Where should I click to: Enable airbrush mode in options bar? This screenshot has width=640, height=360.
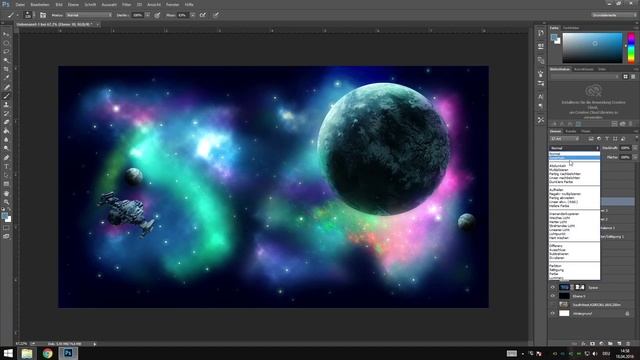coord(203,15)
